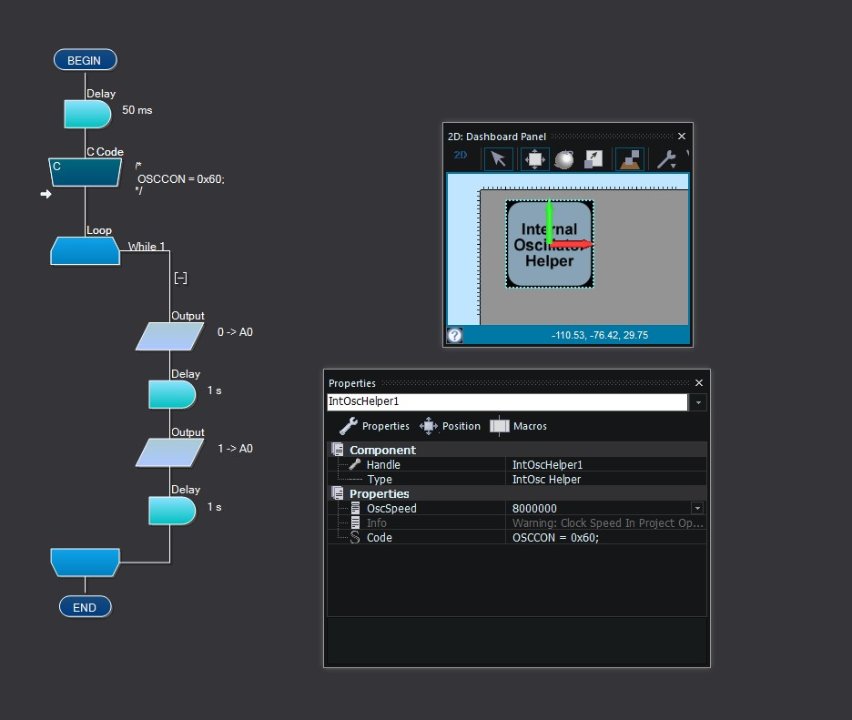Click the Info warning text

tap(606, 523)
